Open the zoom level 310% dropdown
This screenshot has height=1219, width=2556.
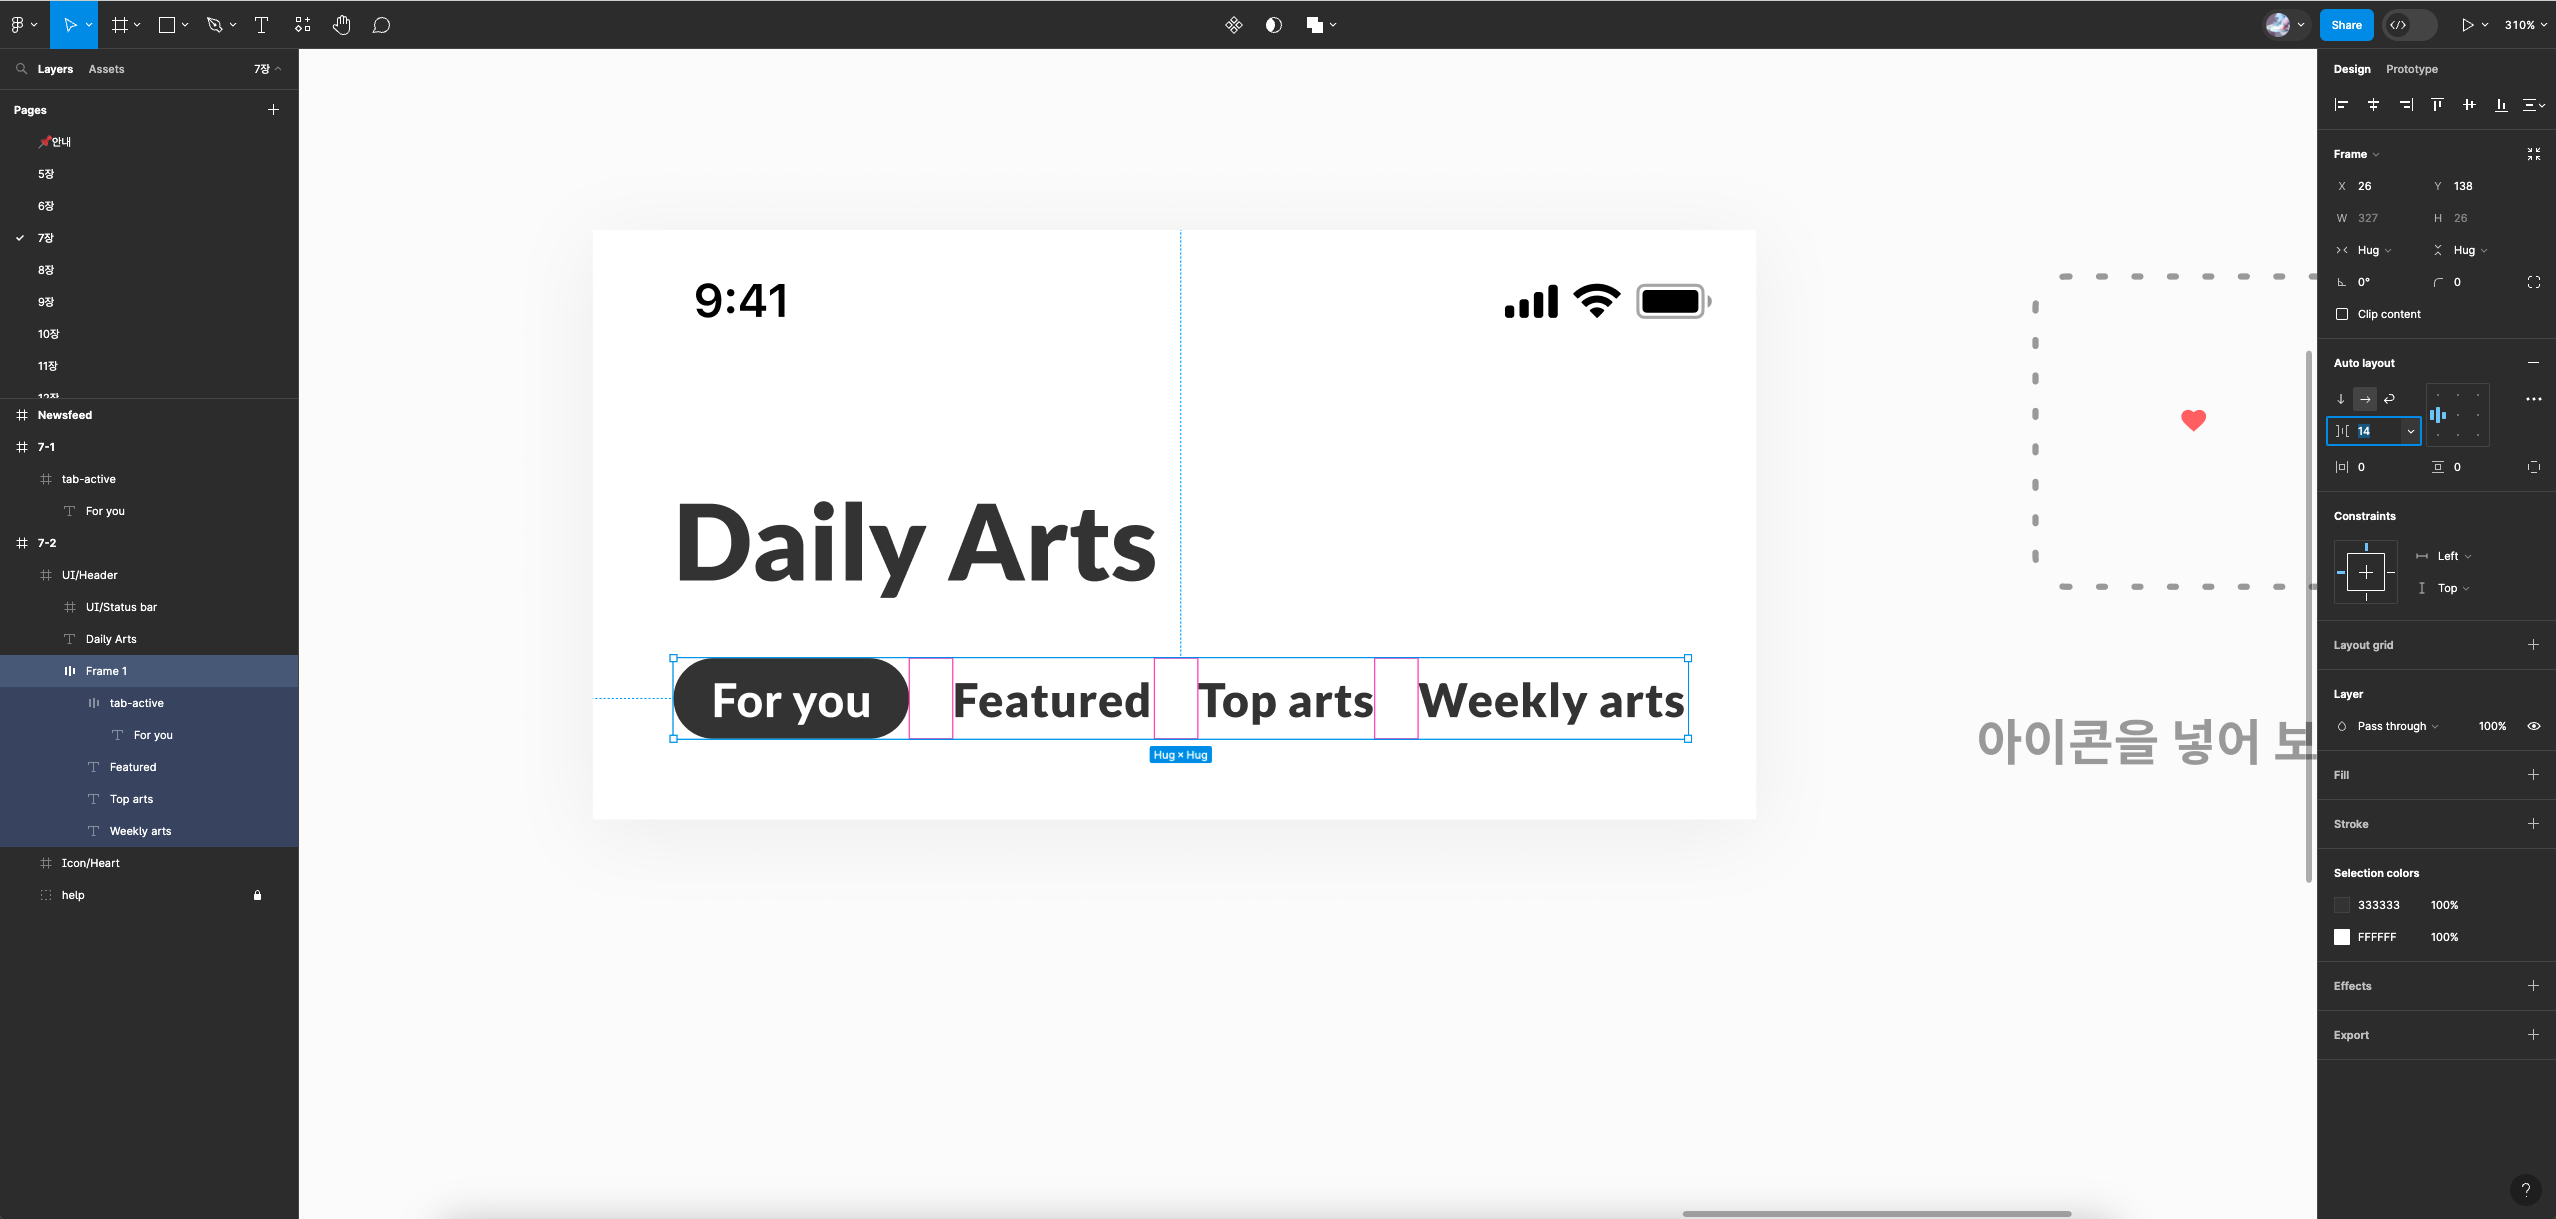pos(2525,25)
